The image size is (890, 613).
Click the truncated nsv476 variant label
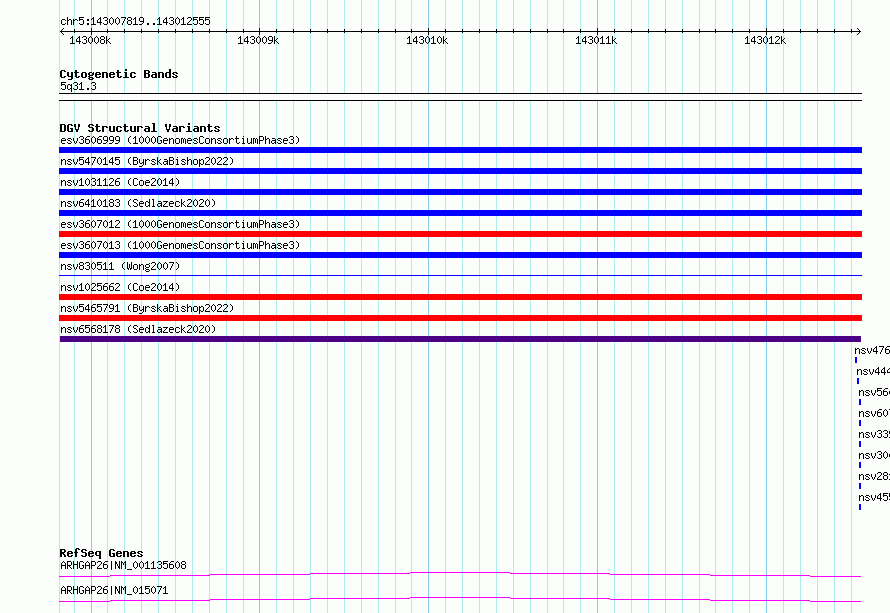coord(872,351)
